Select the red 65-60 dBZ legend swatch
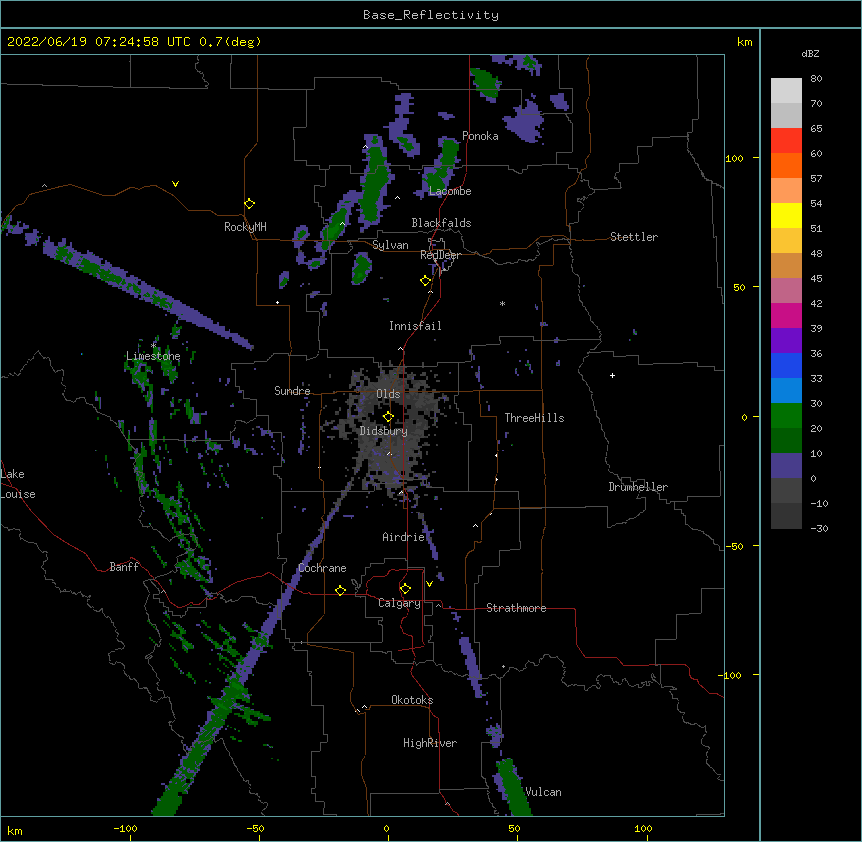This screenshot has width=862, height=842. (786, 141)
